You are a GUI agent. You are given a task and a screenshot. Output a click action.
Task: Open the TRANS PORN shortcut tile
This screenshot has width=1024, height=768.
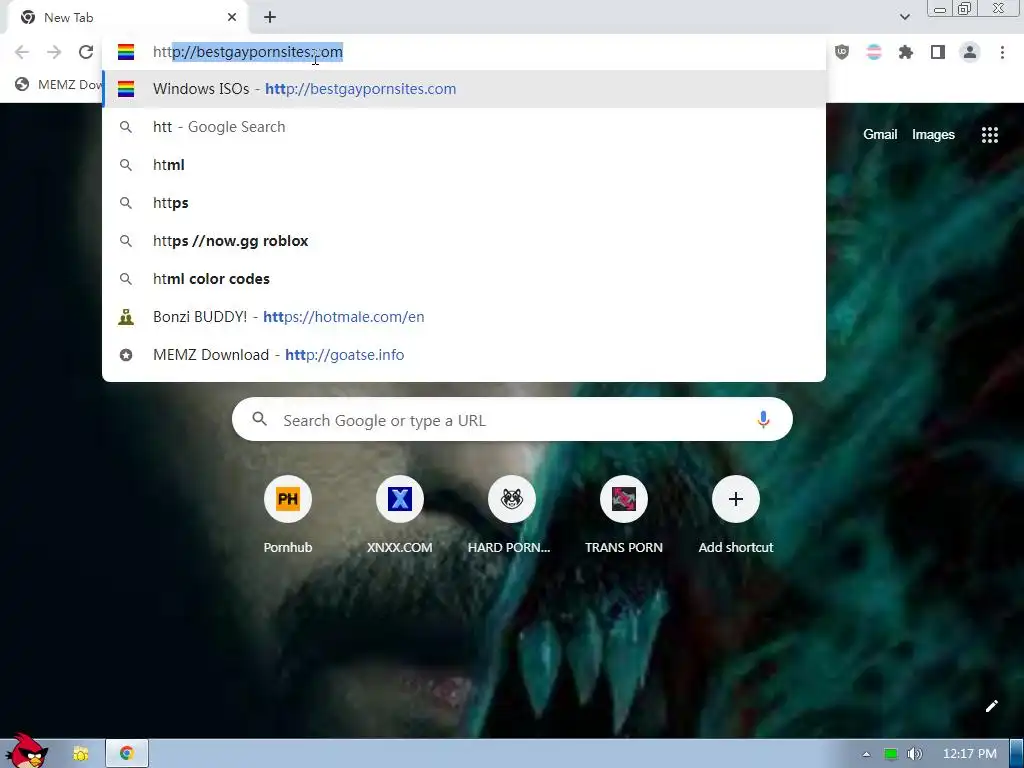[624, 516]
